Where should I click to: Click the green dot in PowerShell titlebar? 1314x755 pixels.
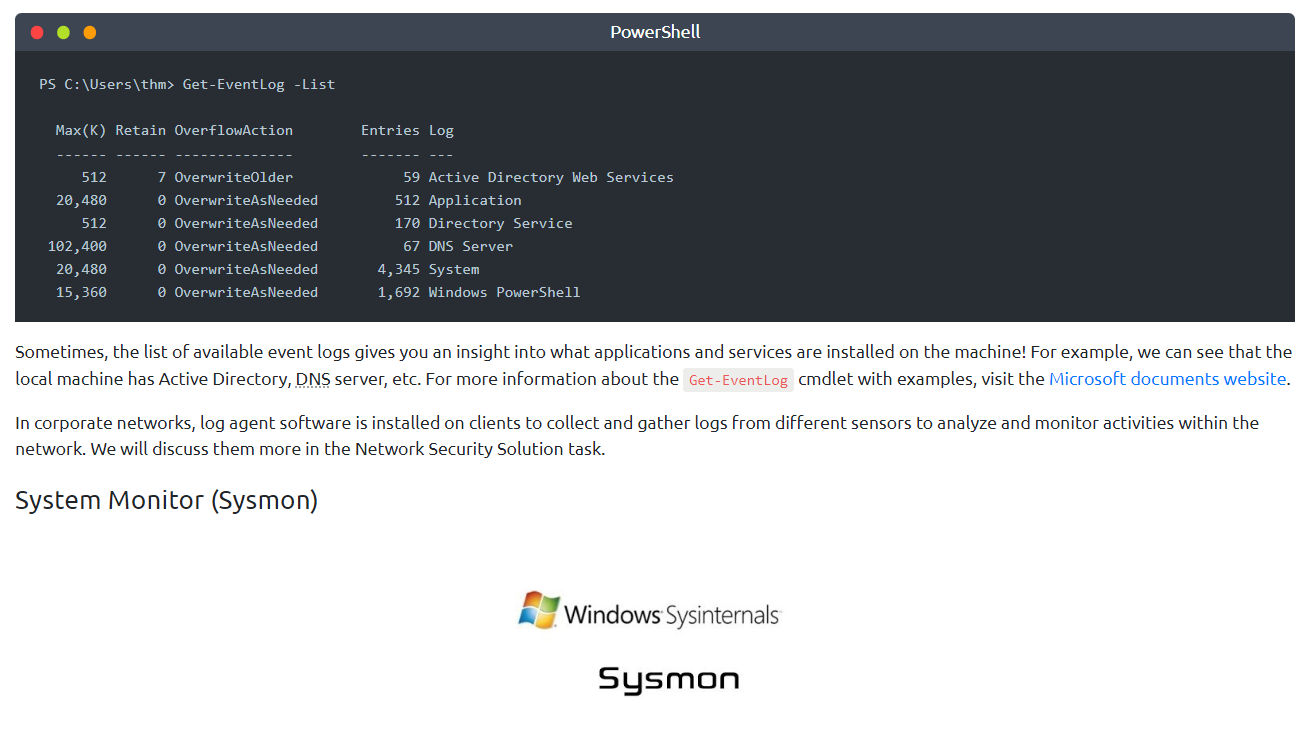point(63,32)
